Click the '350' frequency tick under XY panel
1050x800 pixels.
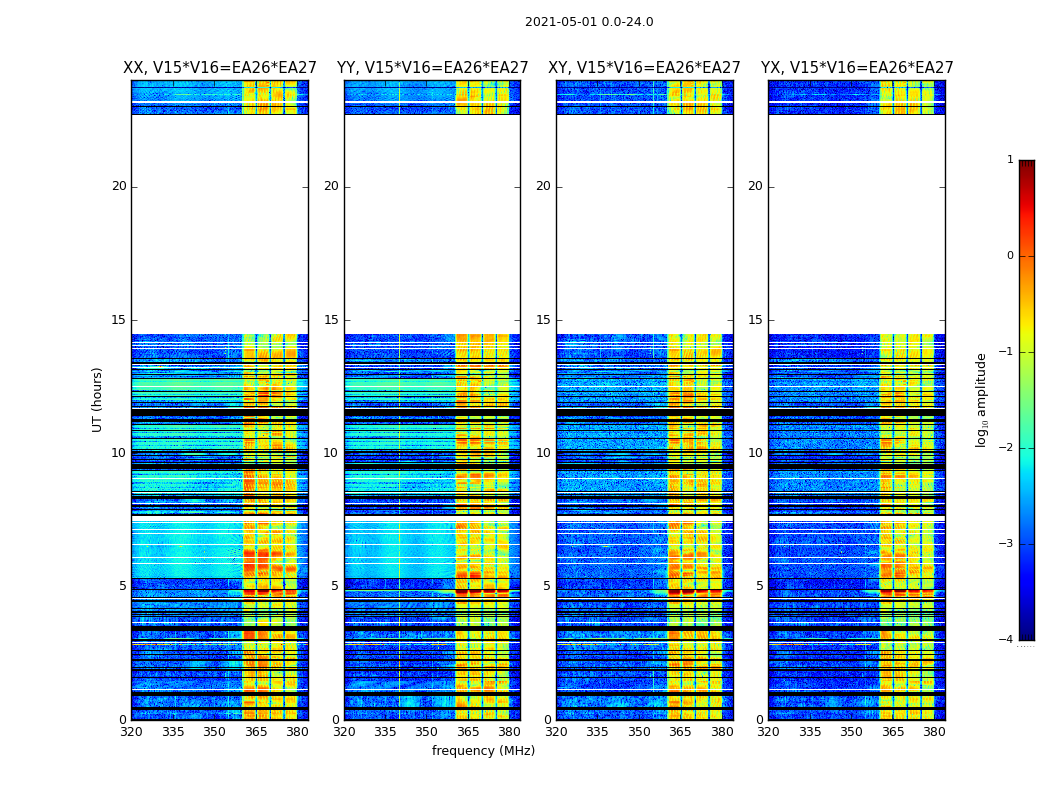click(639, 732)
